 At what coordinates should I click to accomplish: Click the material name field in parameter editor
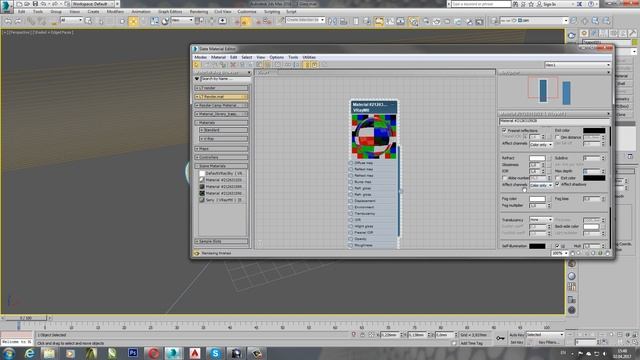point(554,121)
